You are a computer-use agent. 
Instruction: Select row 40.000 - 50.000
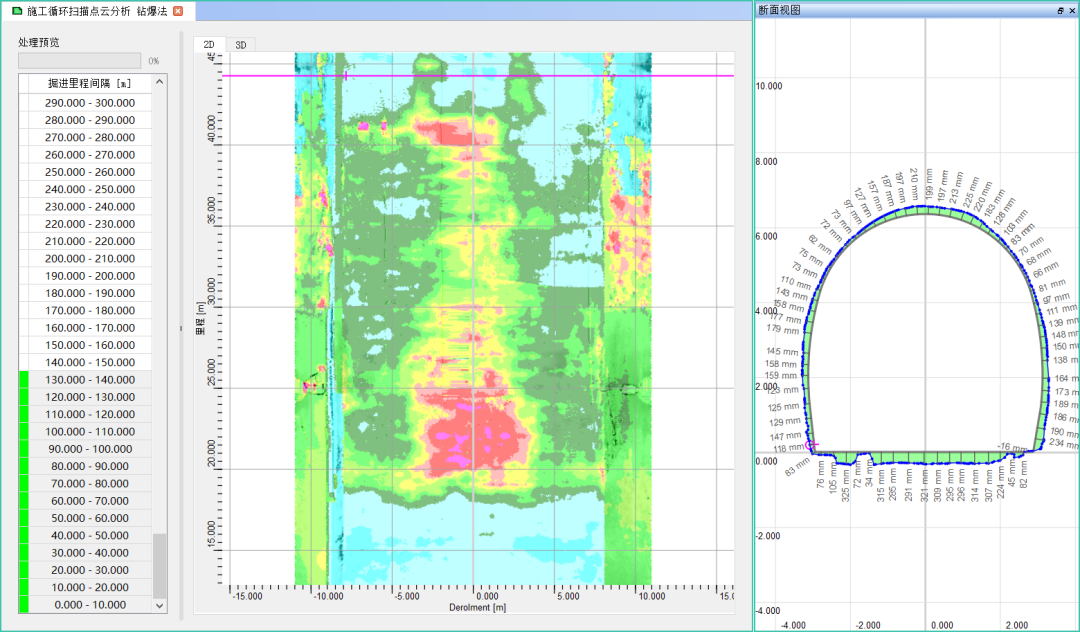90,535
